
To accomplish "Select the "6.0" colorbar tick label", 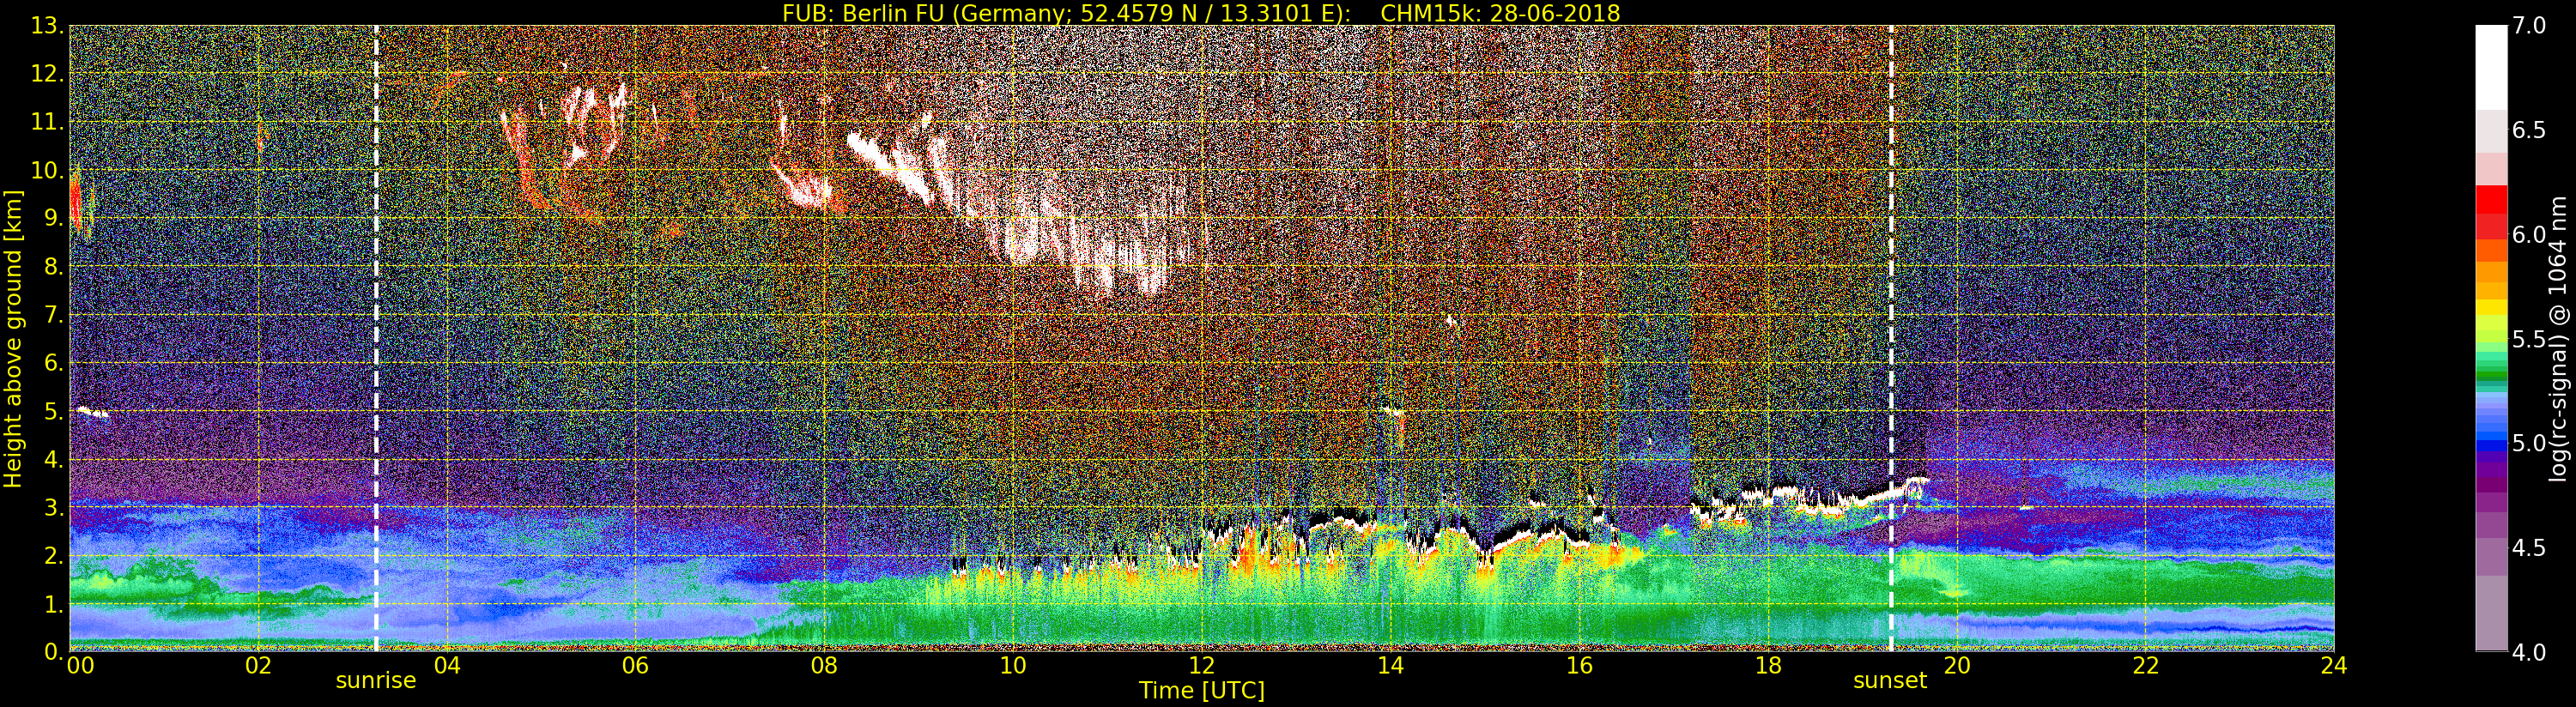I will click(2530, 234).
